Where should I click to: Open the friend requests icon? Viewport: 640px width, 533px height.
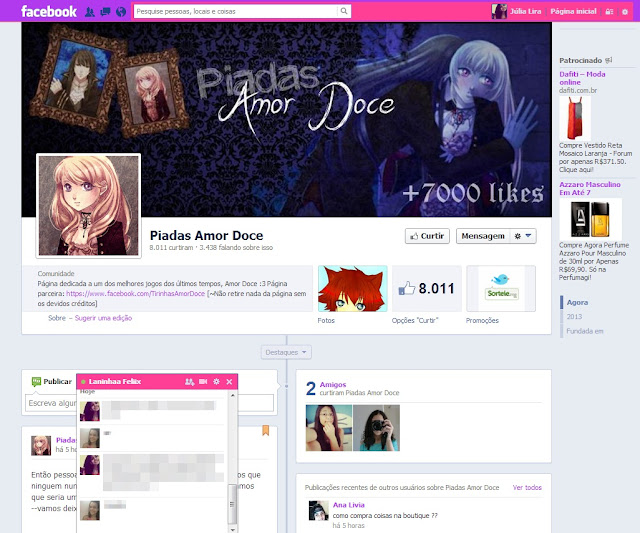pyautogui.click(x=89, y=12)
